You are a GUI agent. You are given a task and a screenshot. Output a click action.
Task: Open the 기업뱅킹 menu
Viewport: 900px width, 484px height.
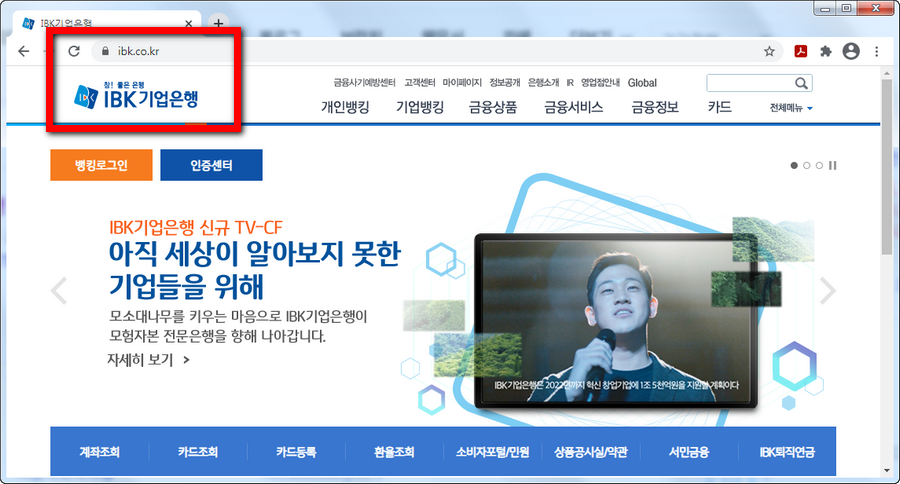coord(420,107)
